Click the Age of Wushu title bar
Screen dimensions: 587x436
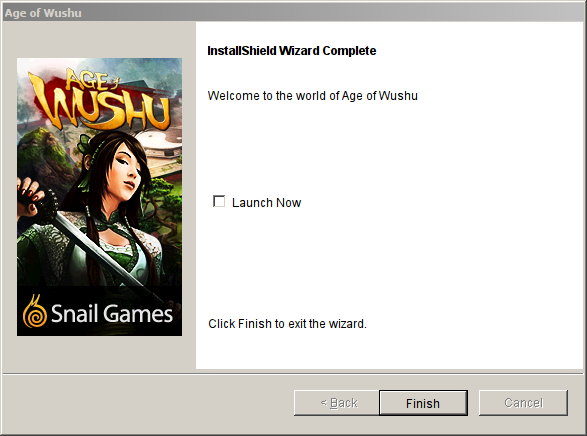pyautogui.click(x=293, y=13)
